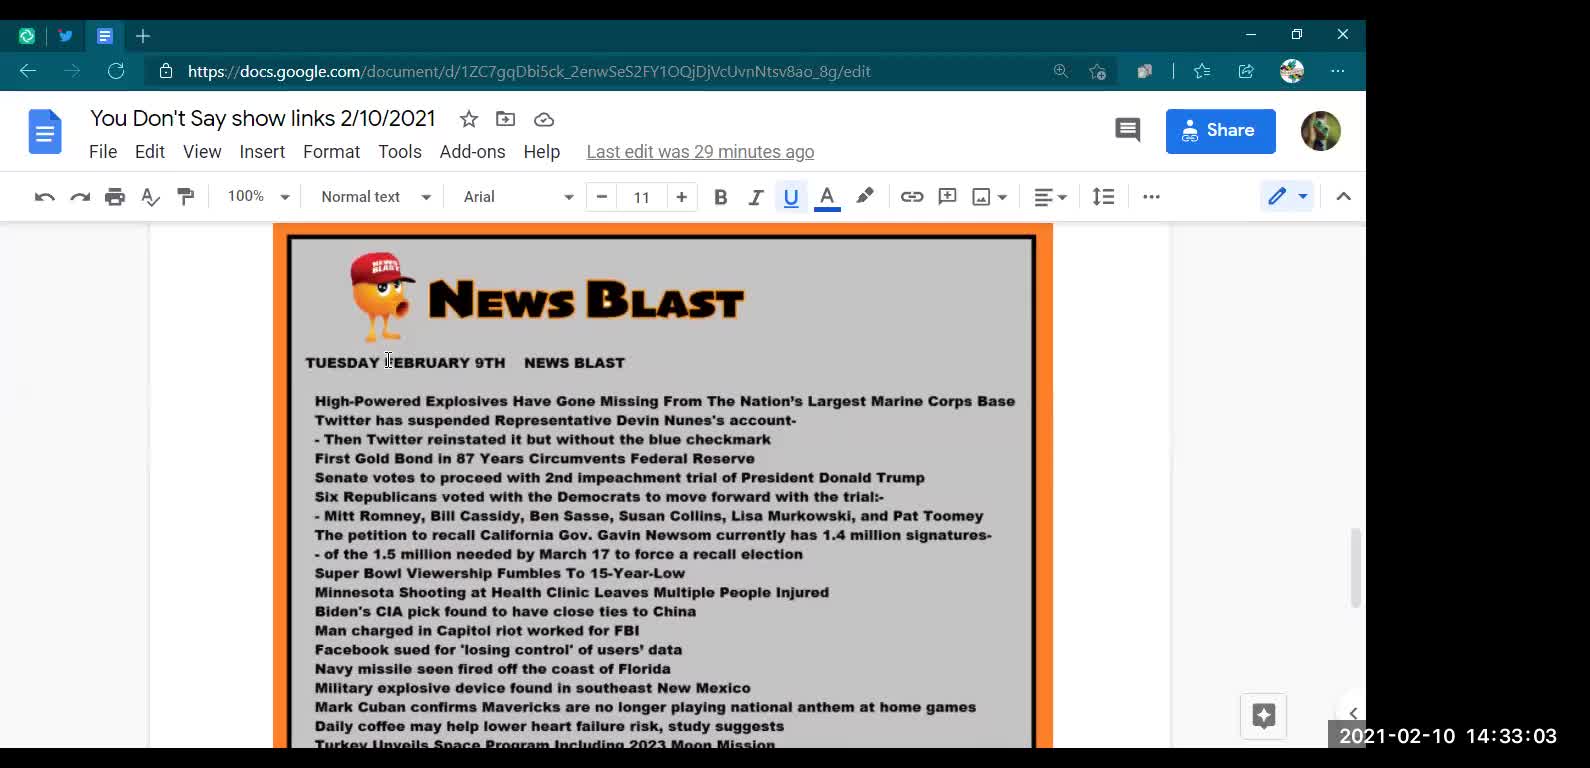Decrease font size with minus button

click(x=602, y=197)
